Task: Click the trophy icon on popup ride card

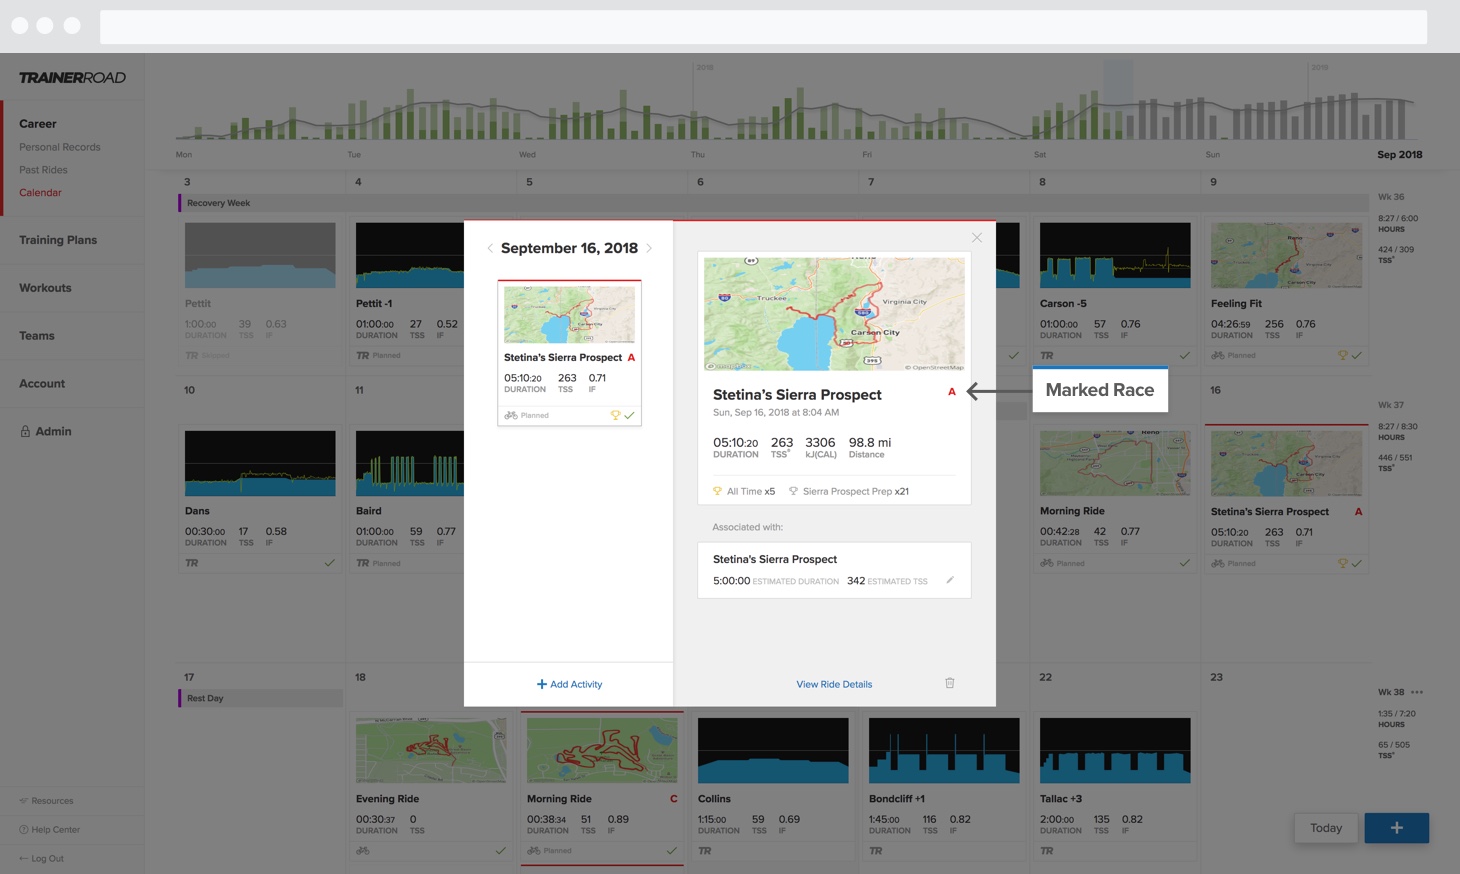Action: pos(615,415)
